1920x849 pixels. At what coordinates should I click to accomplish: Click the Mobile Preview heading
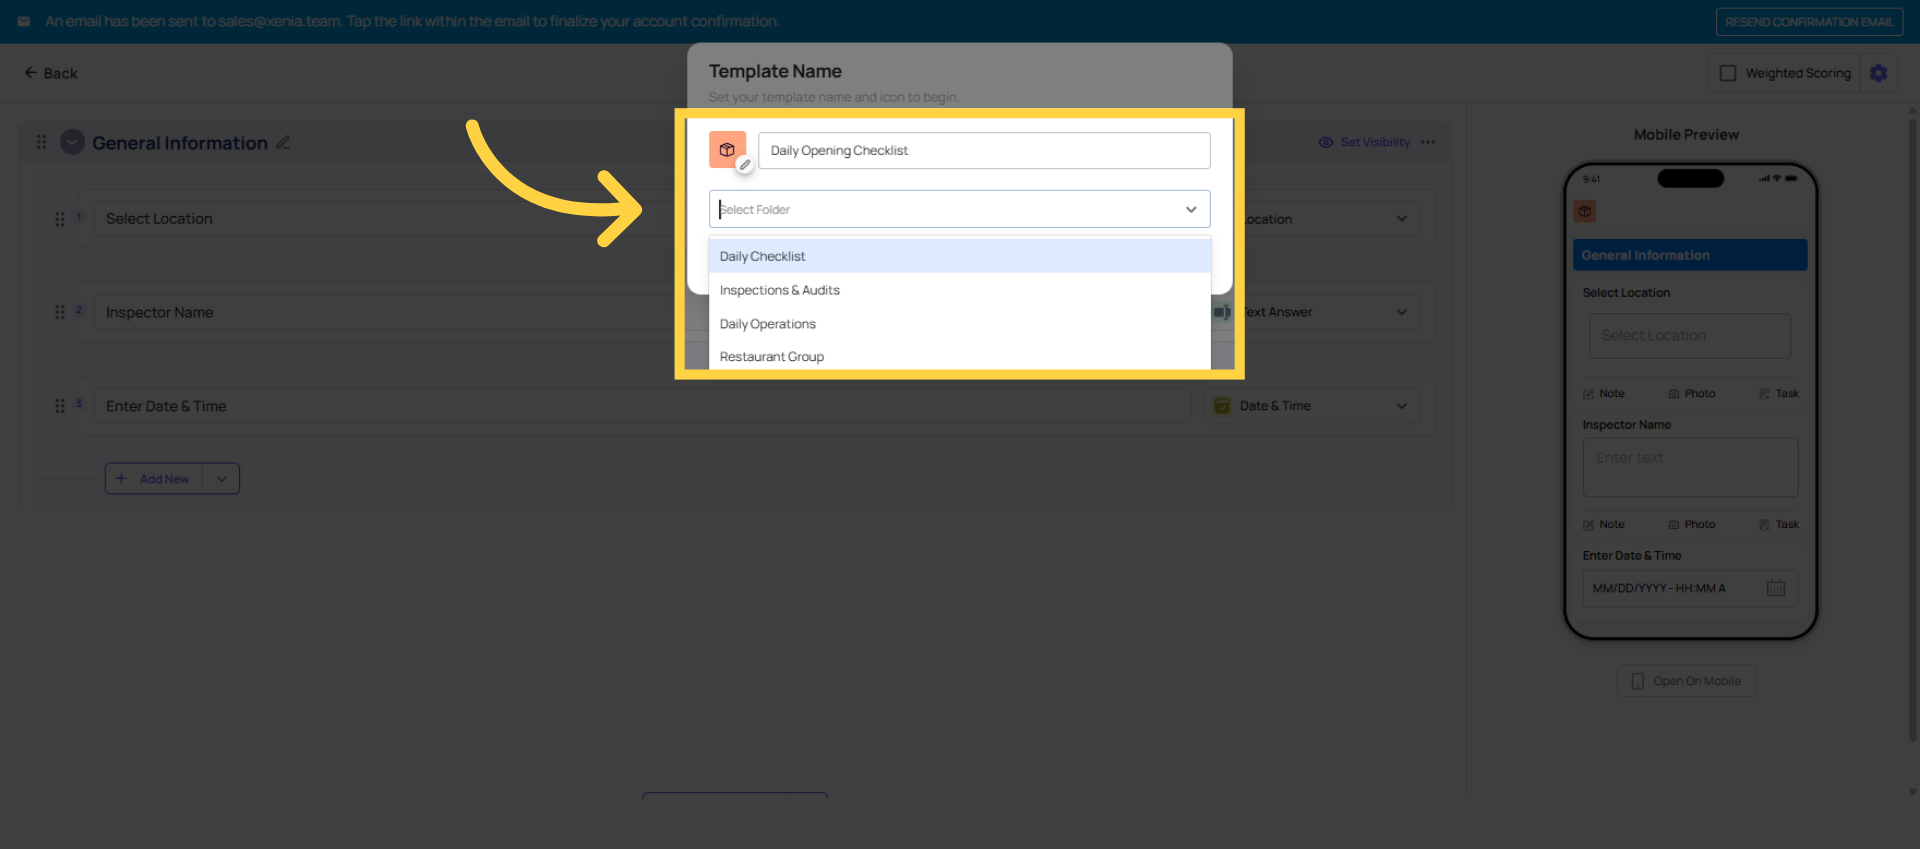[1686, 135]
